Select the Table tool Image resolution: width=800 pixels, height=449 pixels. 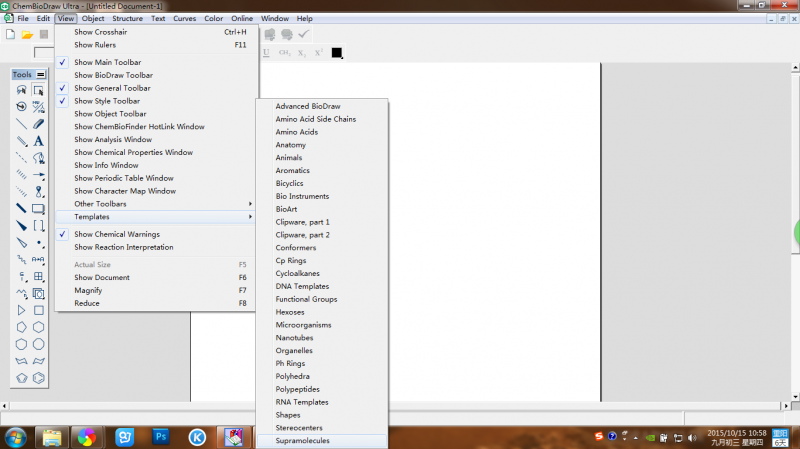(x=38, y=277)
